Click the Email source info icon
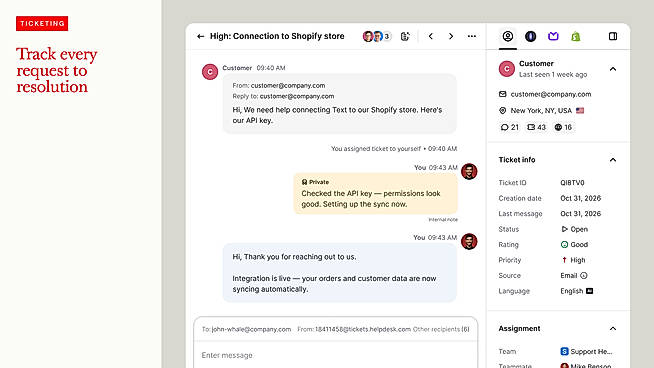This screenshot has width=654, height=368. point(584,275)
